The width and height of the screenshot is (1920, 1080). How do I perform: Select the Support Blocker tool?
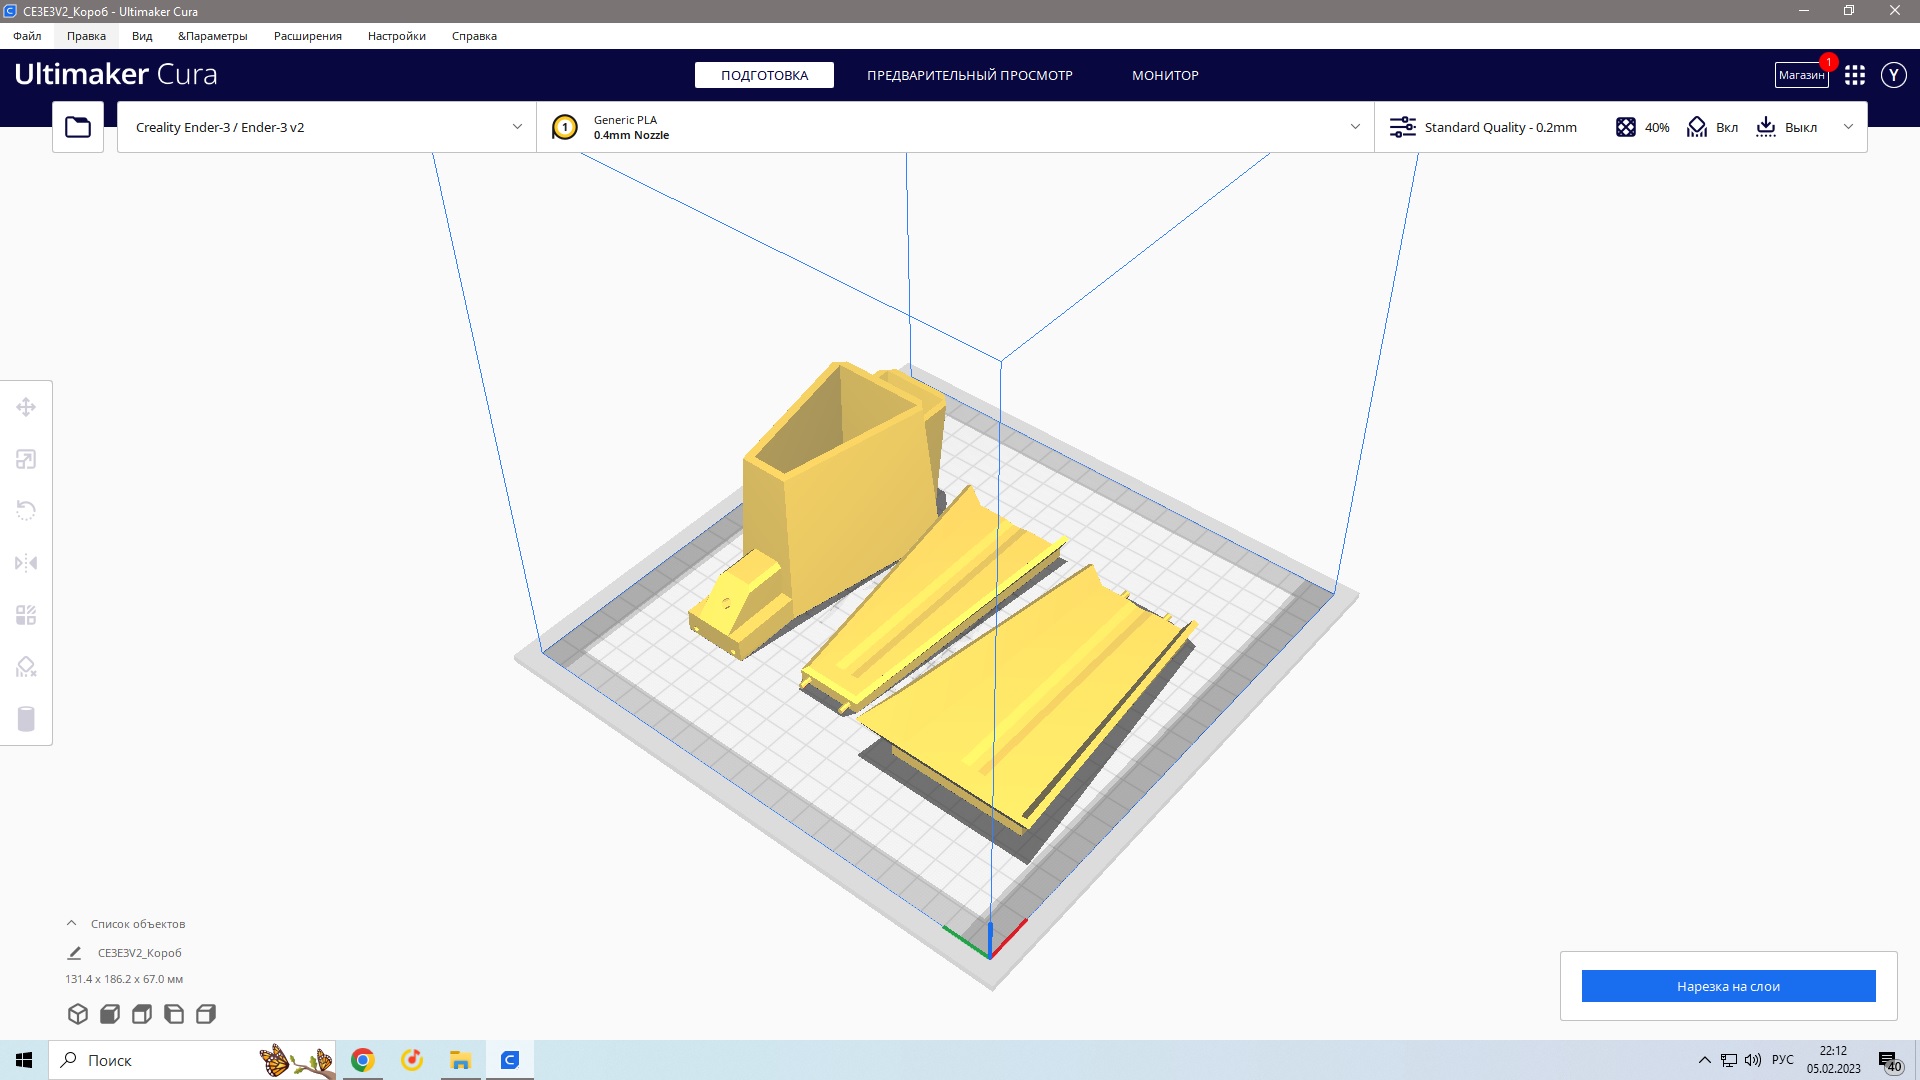coord(26,667)
